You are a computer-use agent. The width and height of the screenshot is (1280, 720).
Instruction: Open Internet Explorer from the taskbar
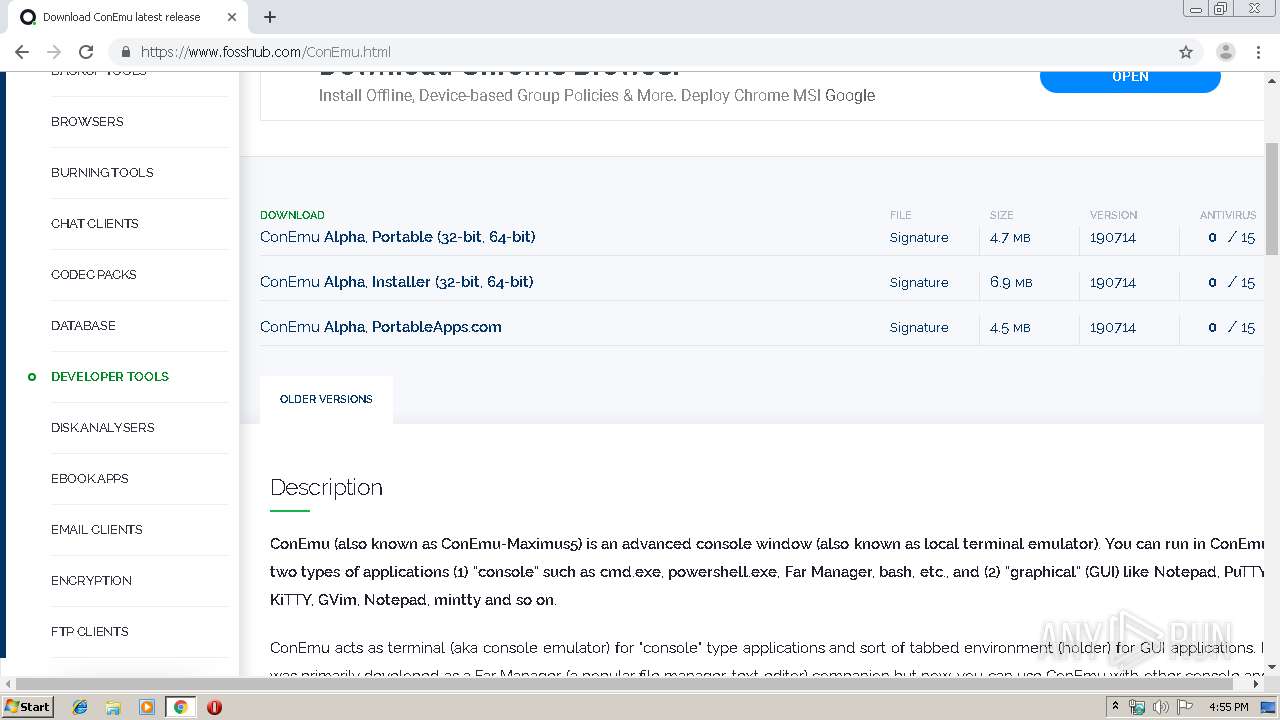(x=80, y=707)
